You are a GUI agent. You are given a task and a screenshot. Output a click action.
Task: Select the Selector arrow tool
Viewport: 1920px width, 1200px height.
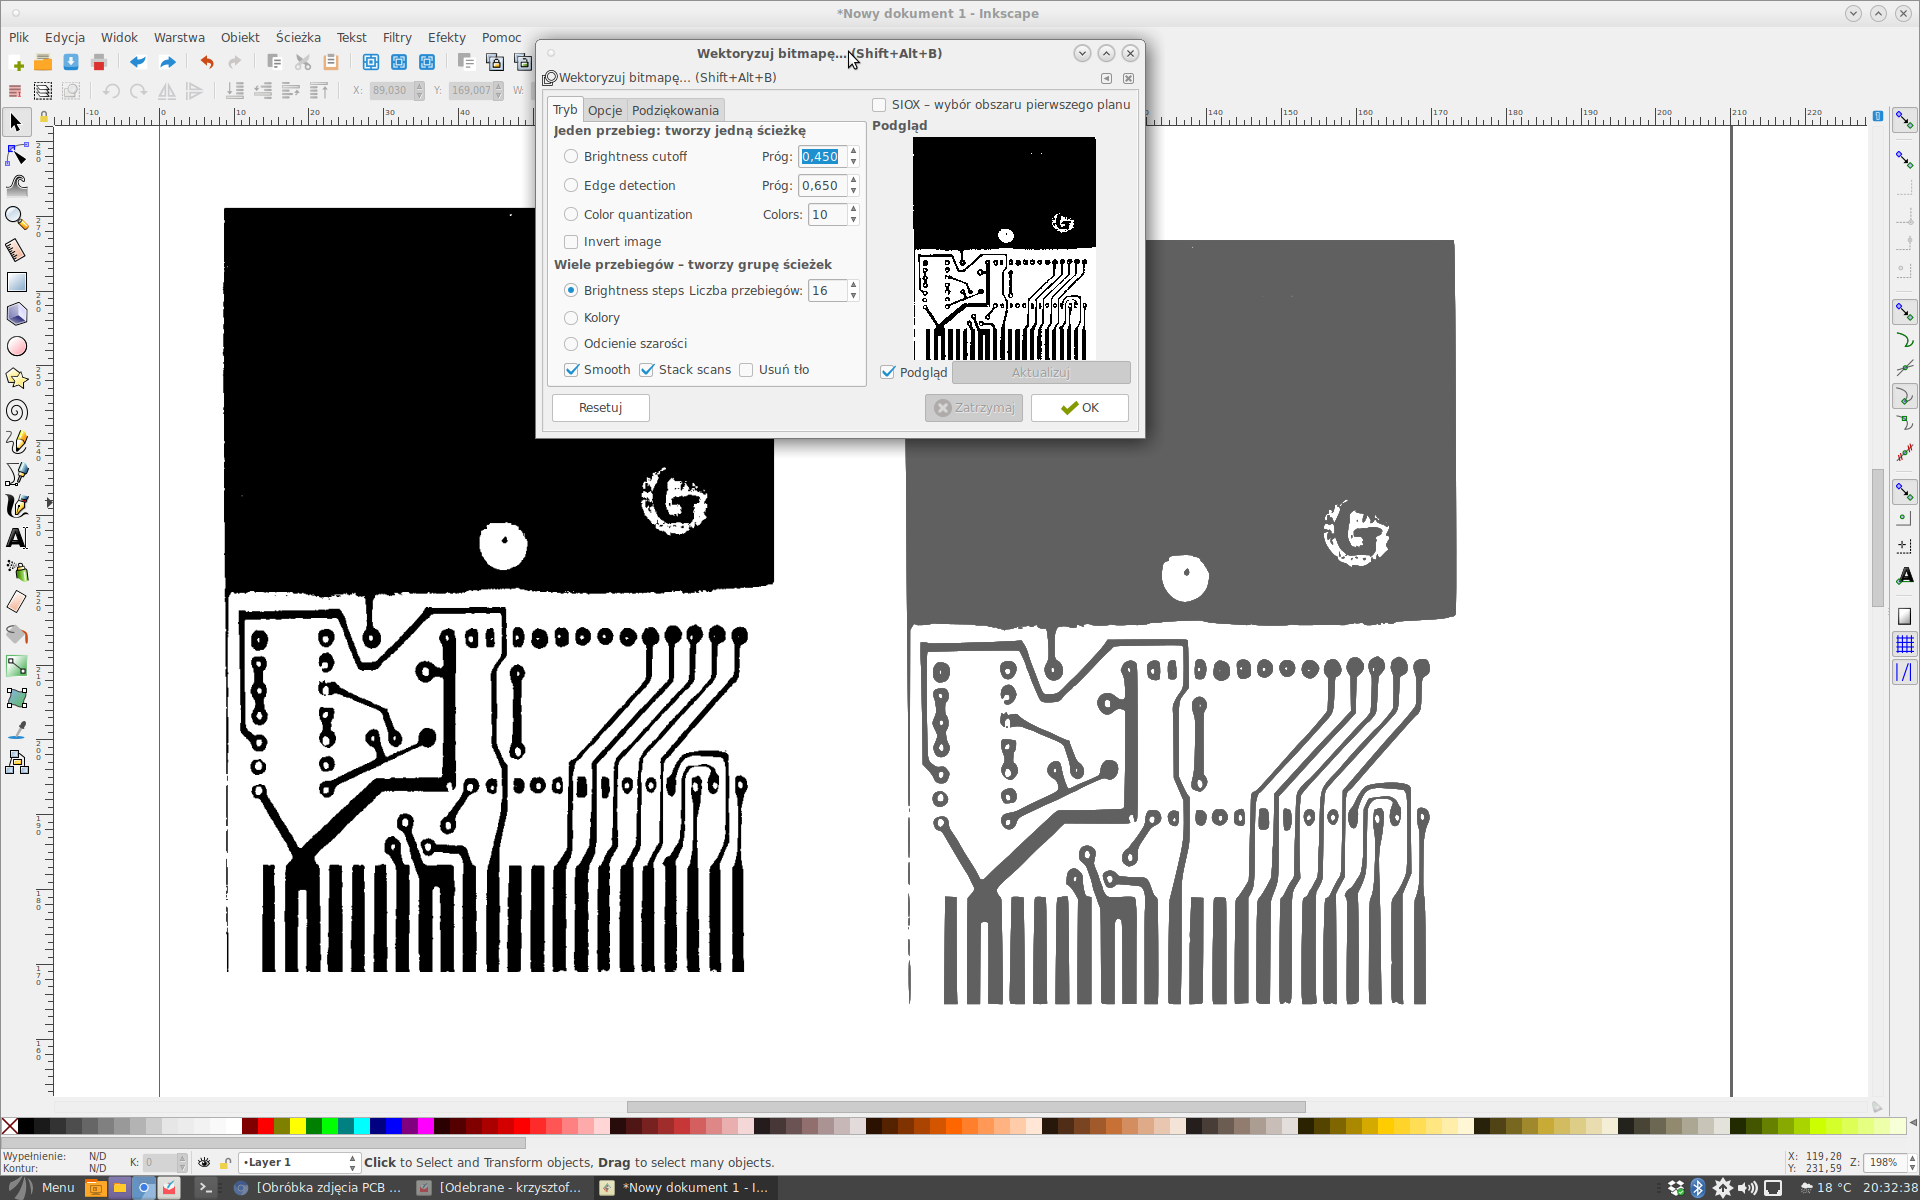point(16,123)
